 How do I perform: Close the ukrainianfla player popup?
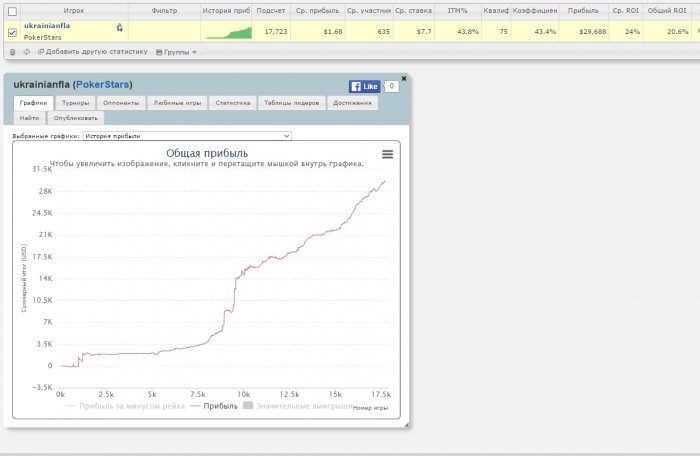pos(404,79)
